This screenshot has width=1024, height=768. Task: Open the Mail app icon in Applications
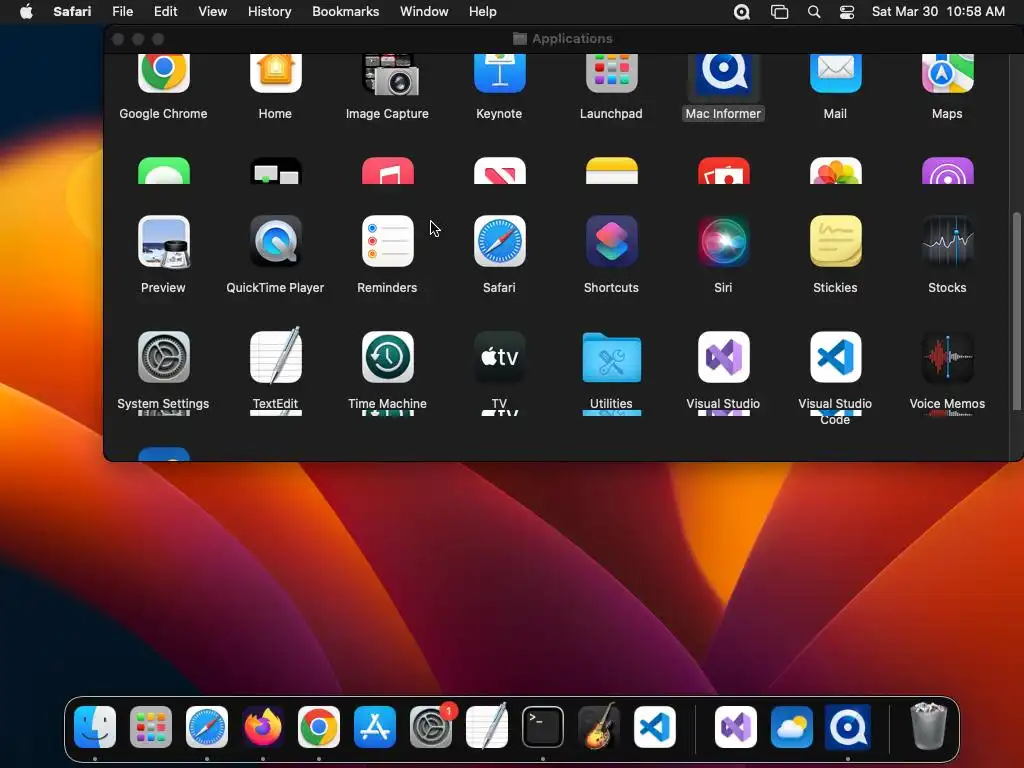[835, 73]
